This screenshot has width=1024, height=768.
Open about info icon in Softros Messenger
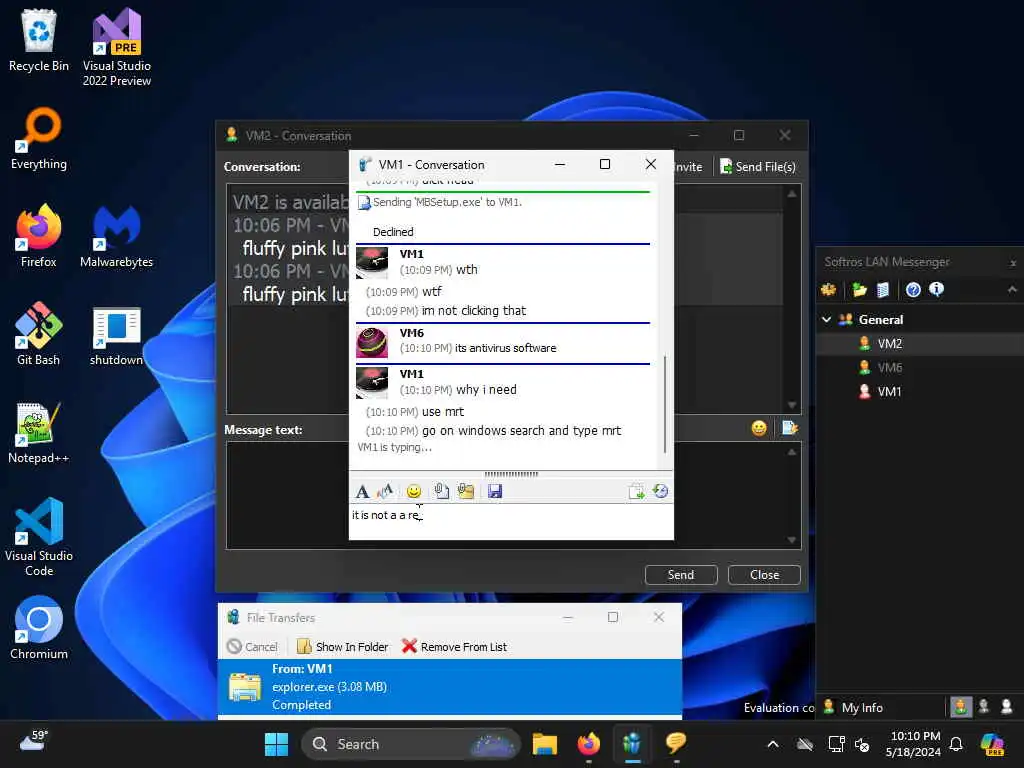coord(936,289)
